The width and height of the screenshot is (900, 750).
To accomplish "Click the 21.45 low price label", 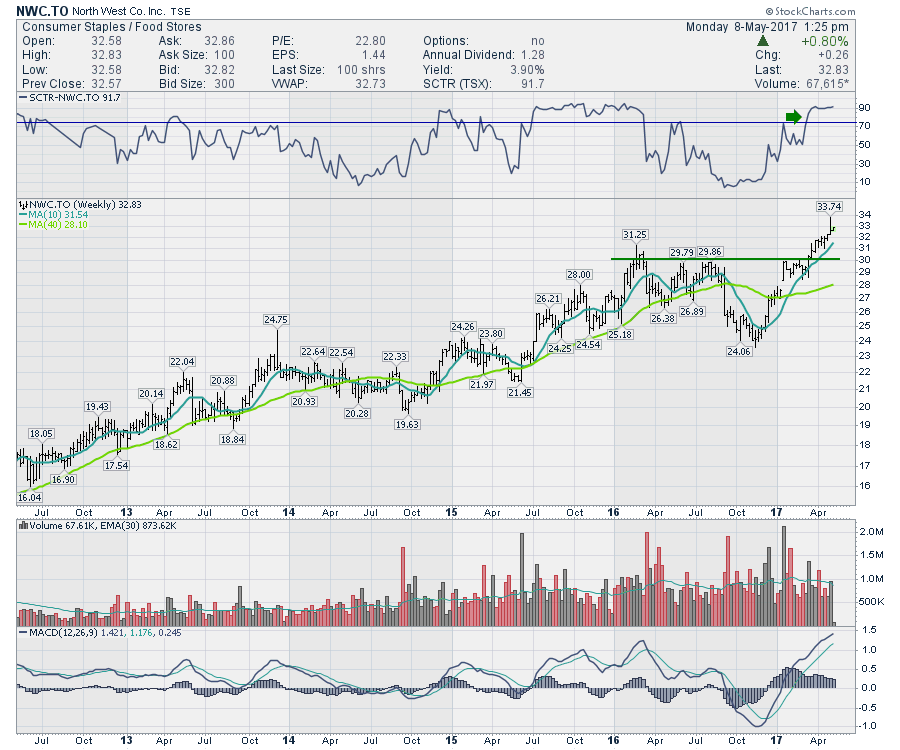I will click(x=519, y=392).
